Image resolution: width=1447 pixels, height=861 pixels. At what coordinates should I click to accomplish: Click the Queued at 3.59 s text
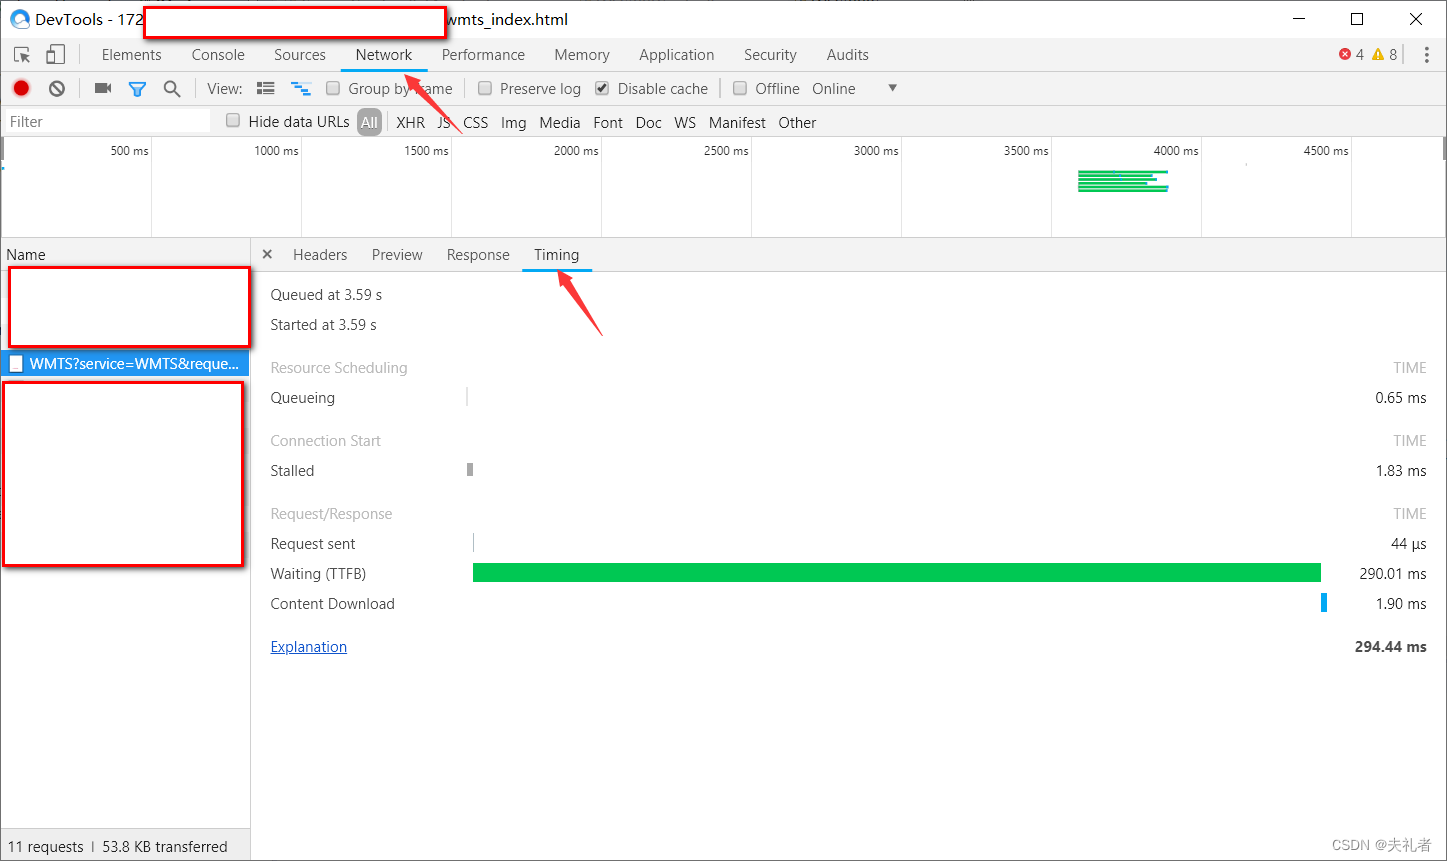tap(326, 295)
